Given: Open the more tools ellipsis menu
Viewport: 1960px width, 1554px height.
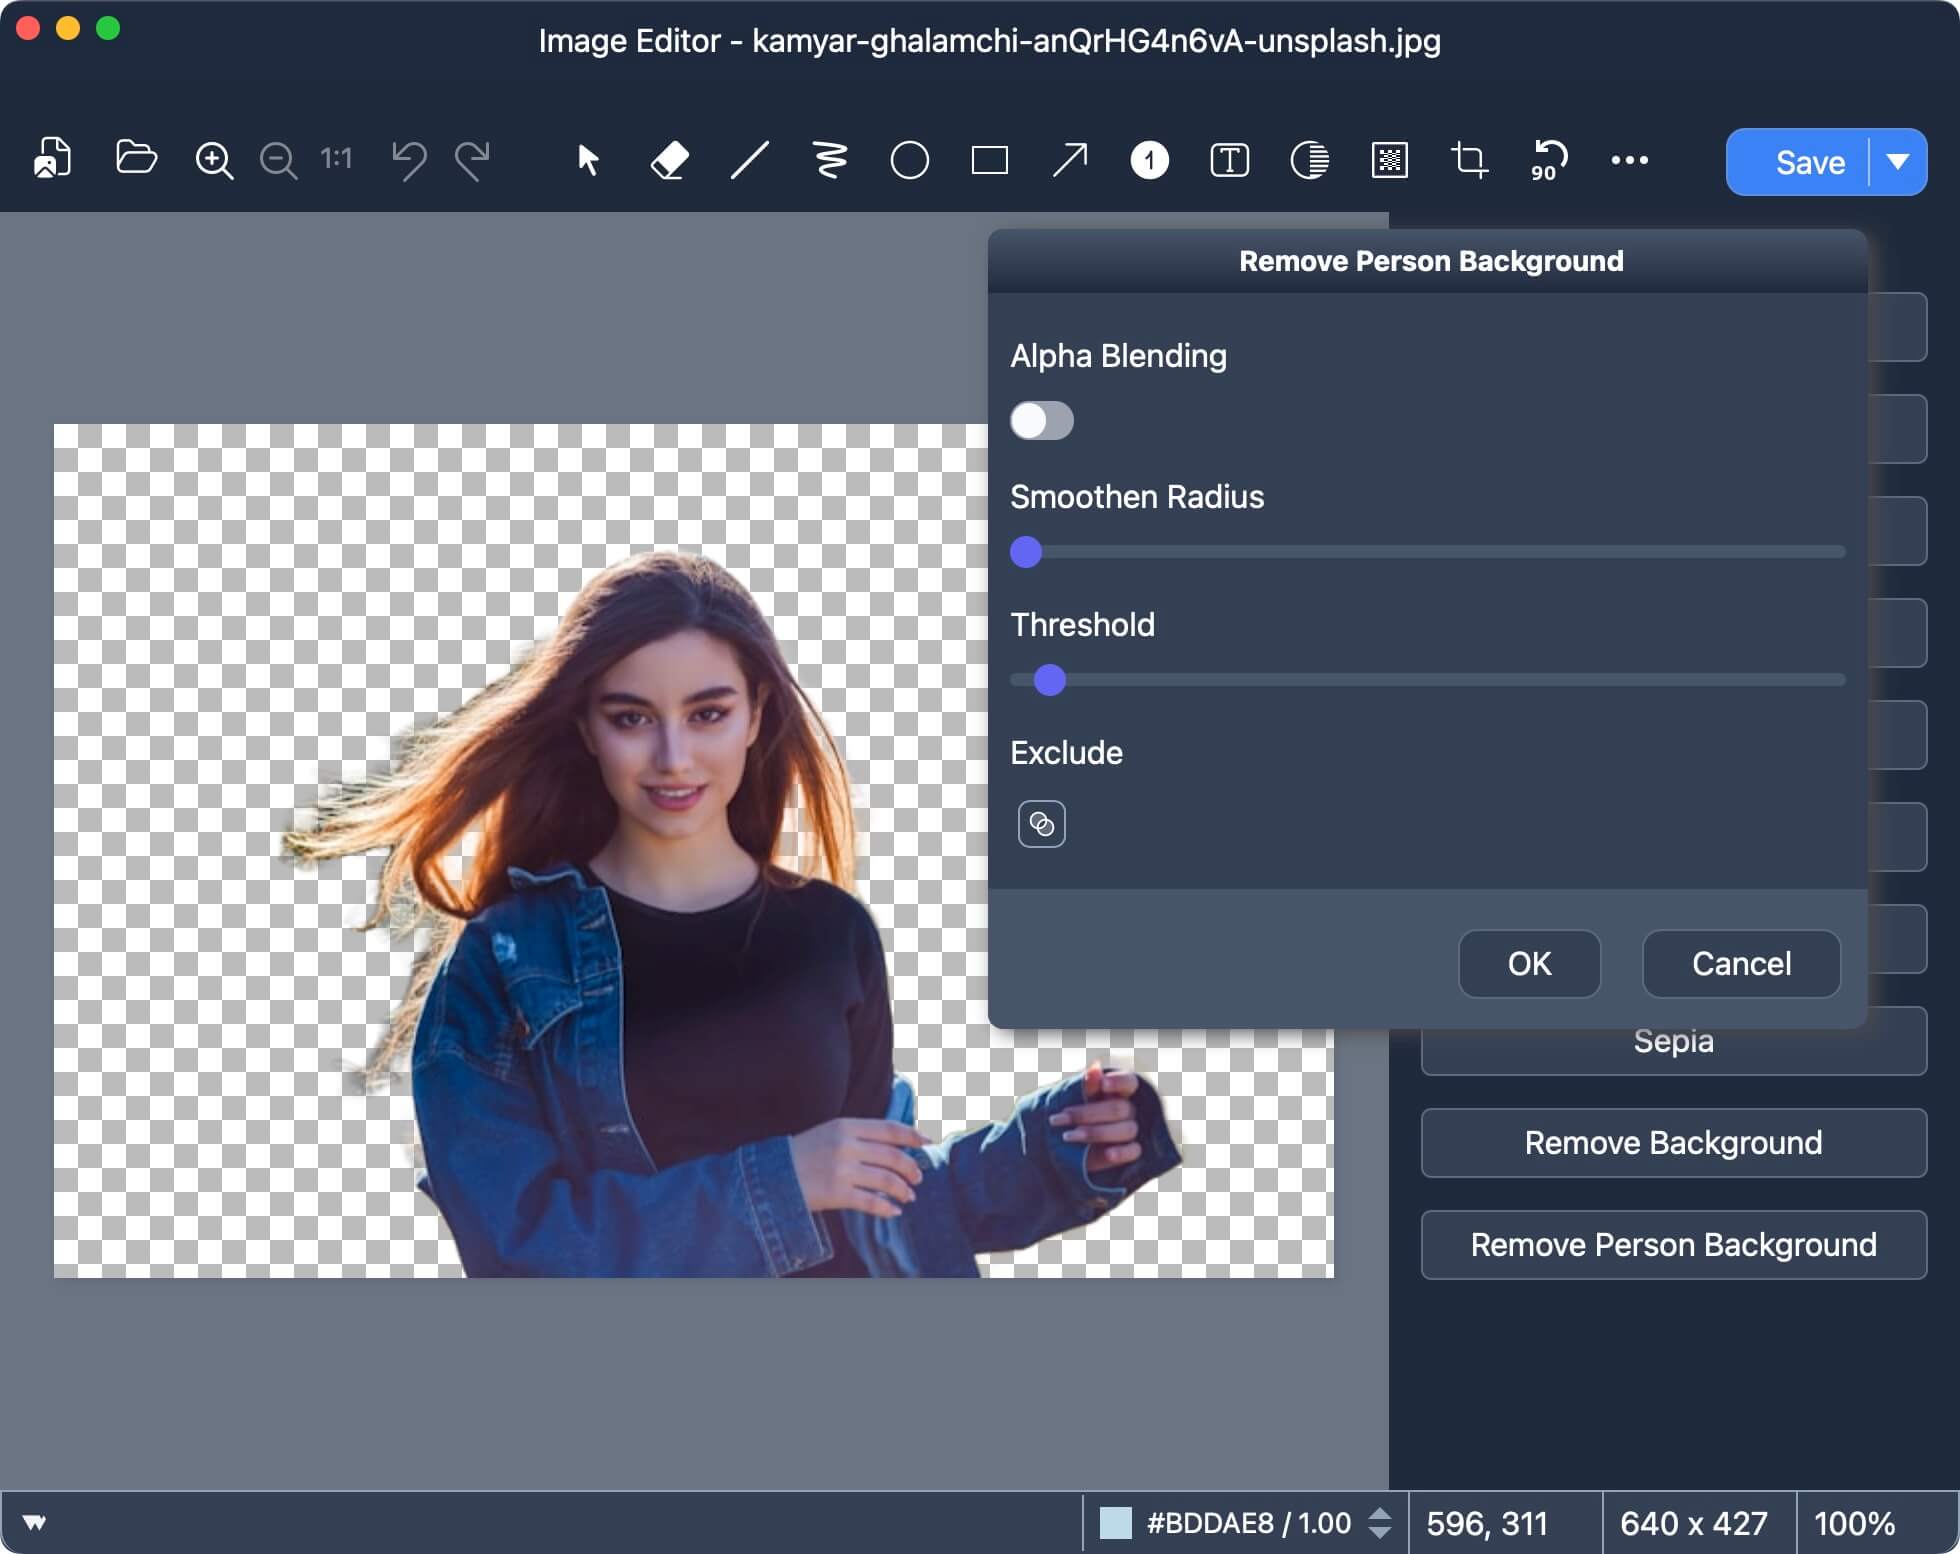Looking at the screenshot, I should 1629,160.
